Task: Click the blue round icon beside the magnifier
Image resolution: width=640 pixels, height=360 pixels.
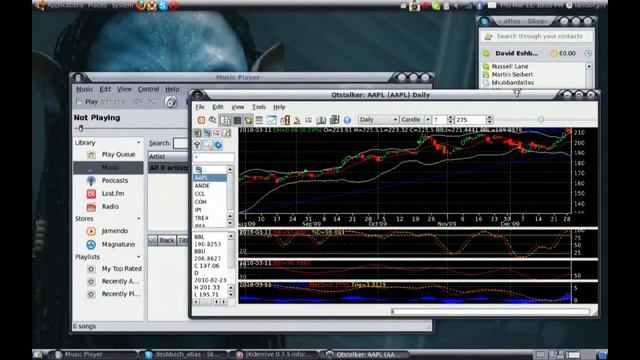Action: coord(218,145)
